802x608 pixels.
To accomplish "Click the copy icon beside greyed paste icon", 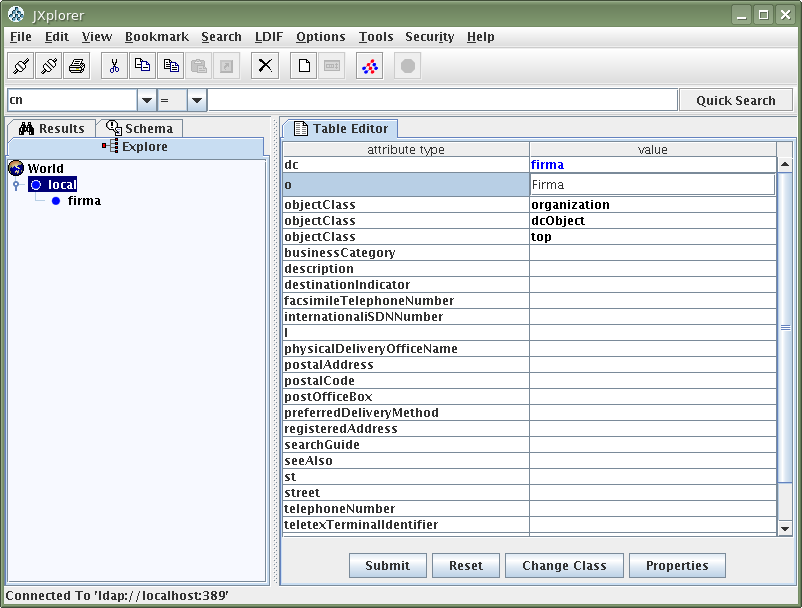I will 171,66.
